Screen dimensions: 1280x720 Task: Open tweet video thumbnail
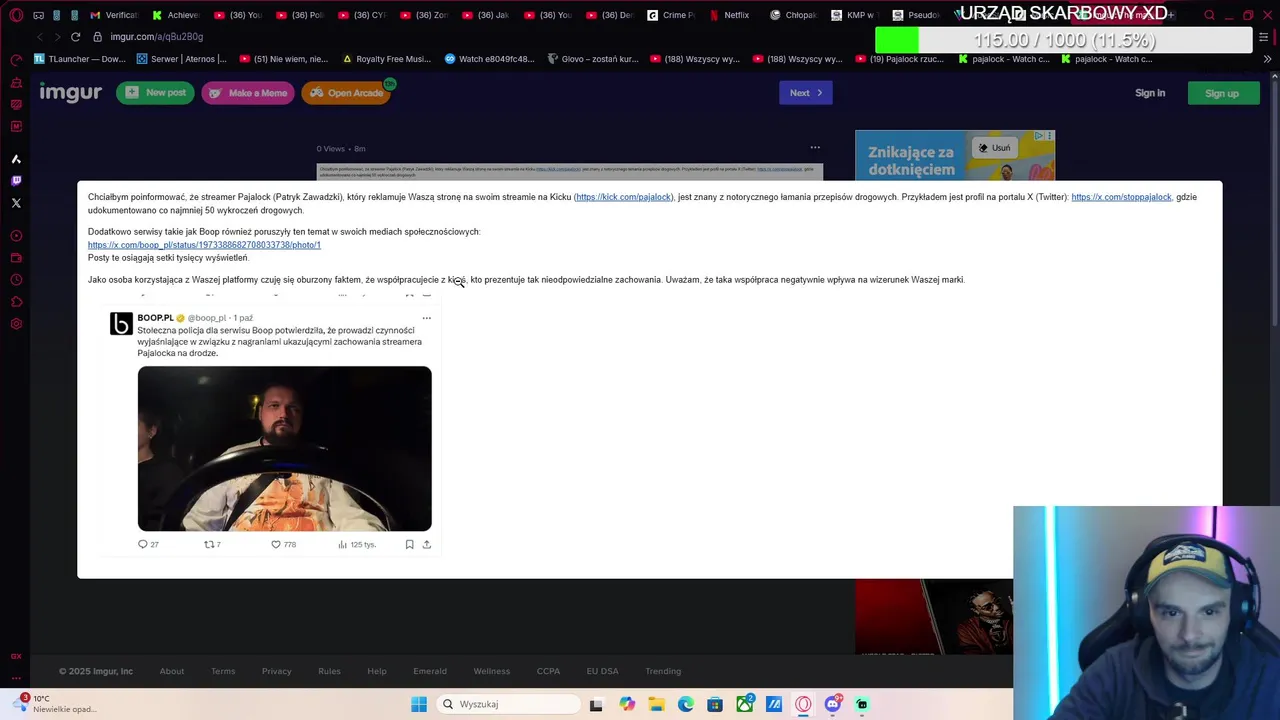(x=285, y=449)
